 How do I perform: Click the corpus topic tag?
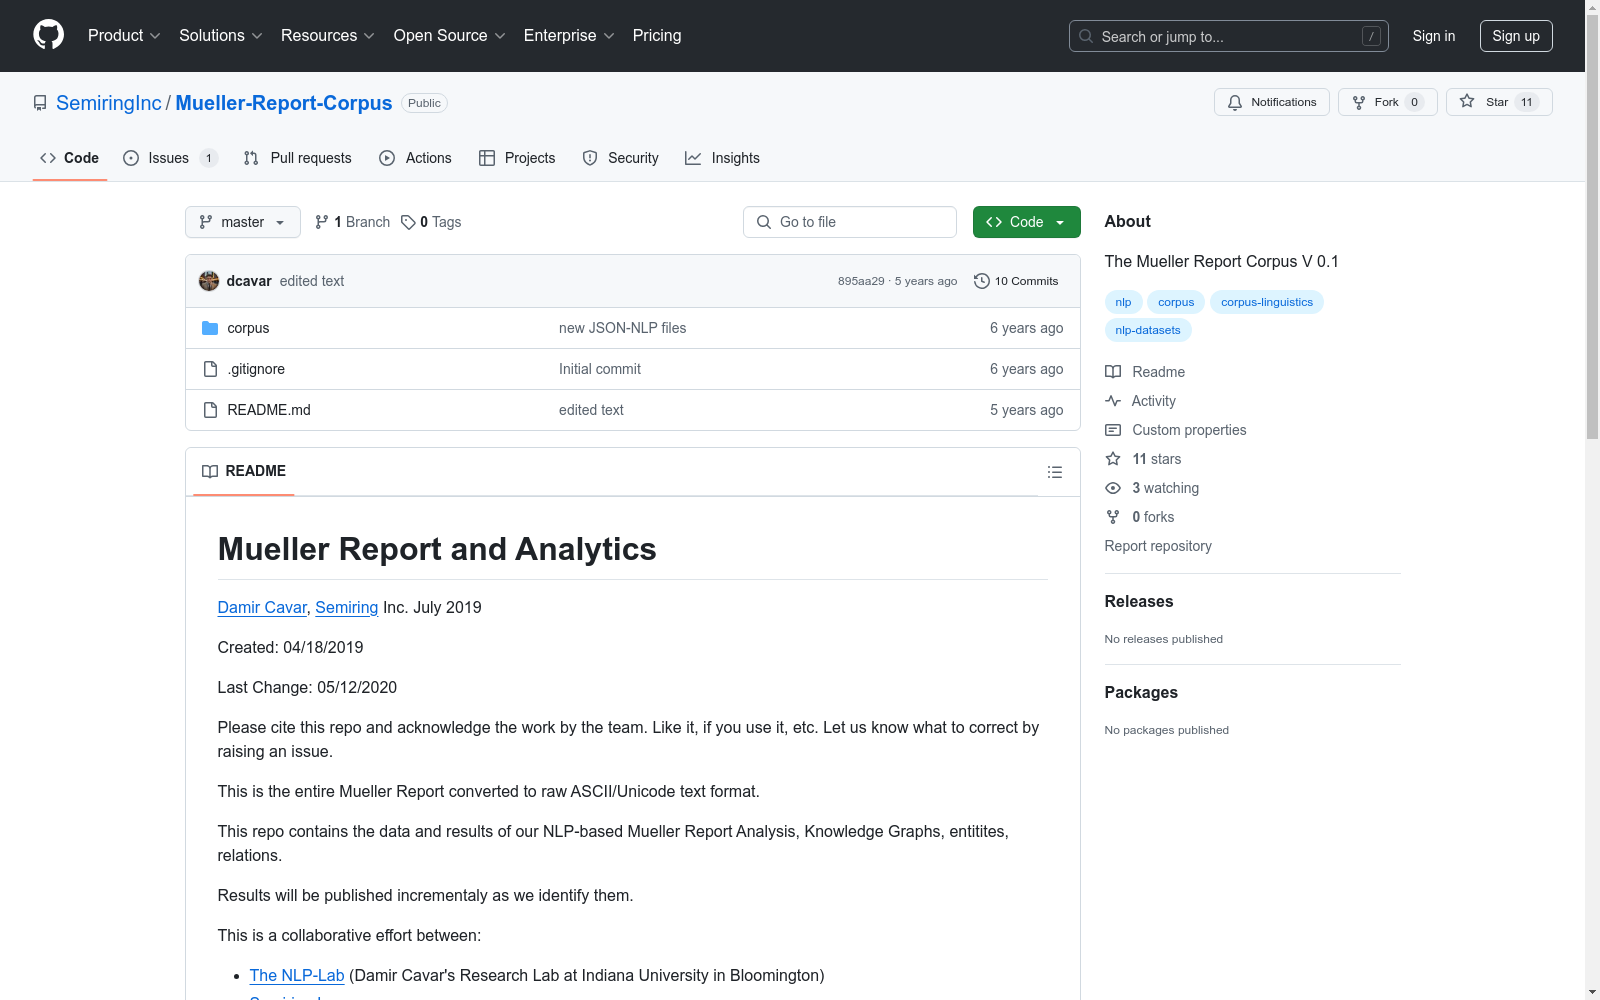(x=1176, y=302)
